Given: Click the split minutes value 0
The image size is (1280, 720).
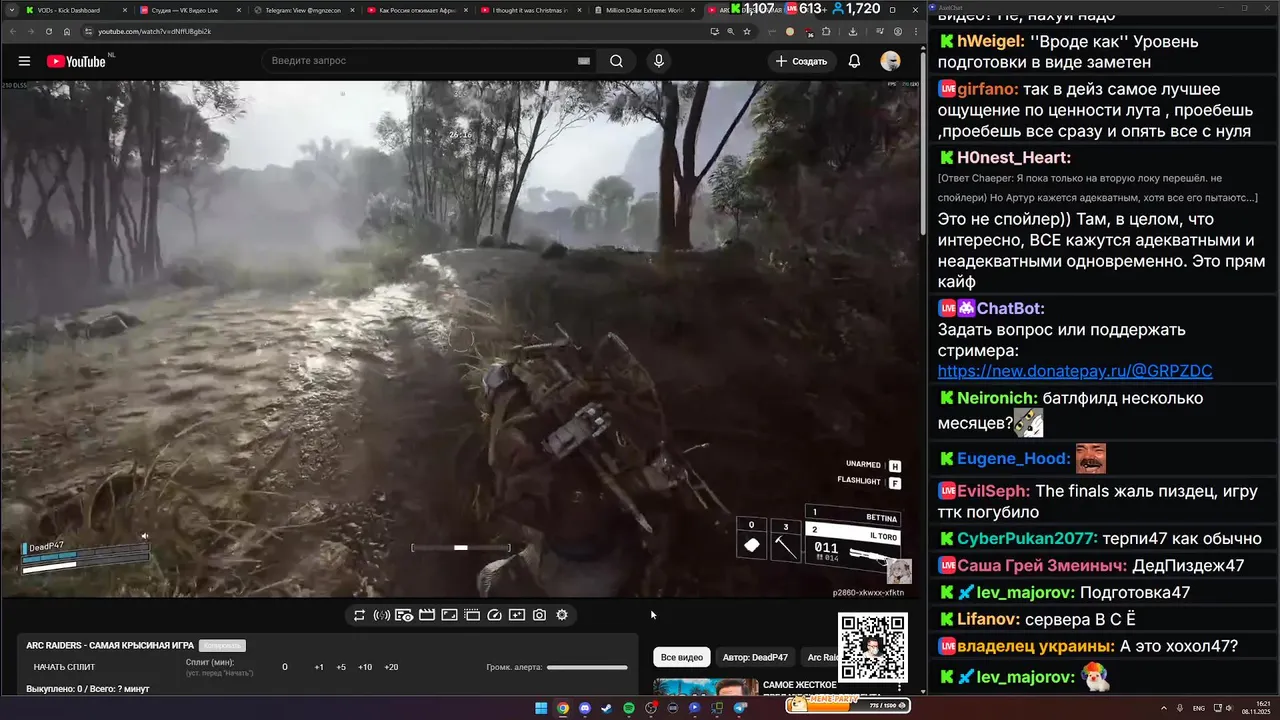Looking at the screenshot, I should tap(285, 667).
